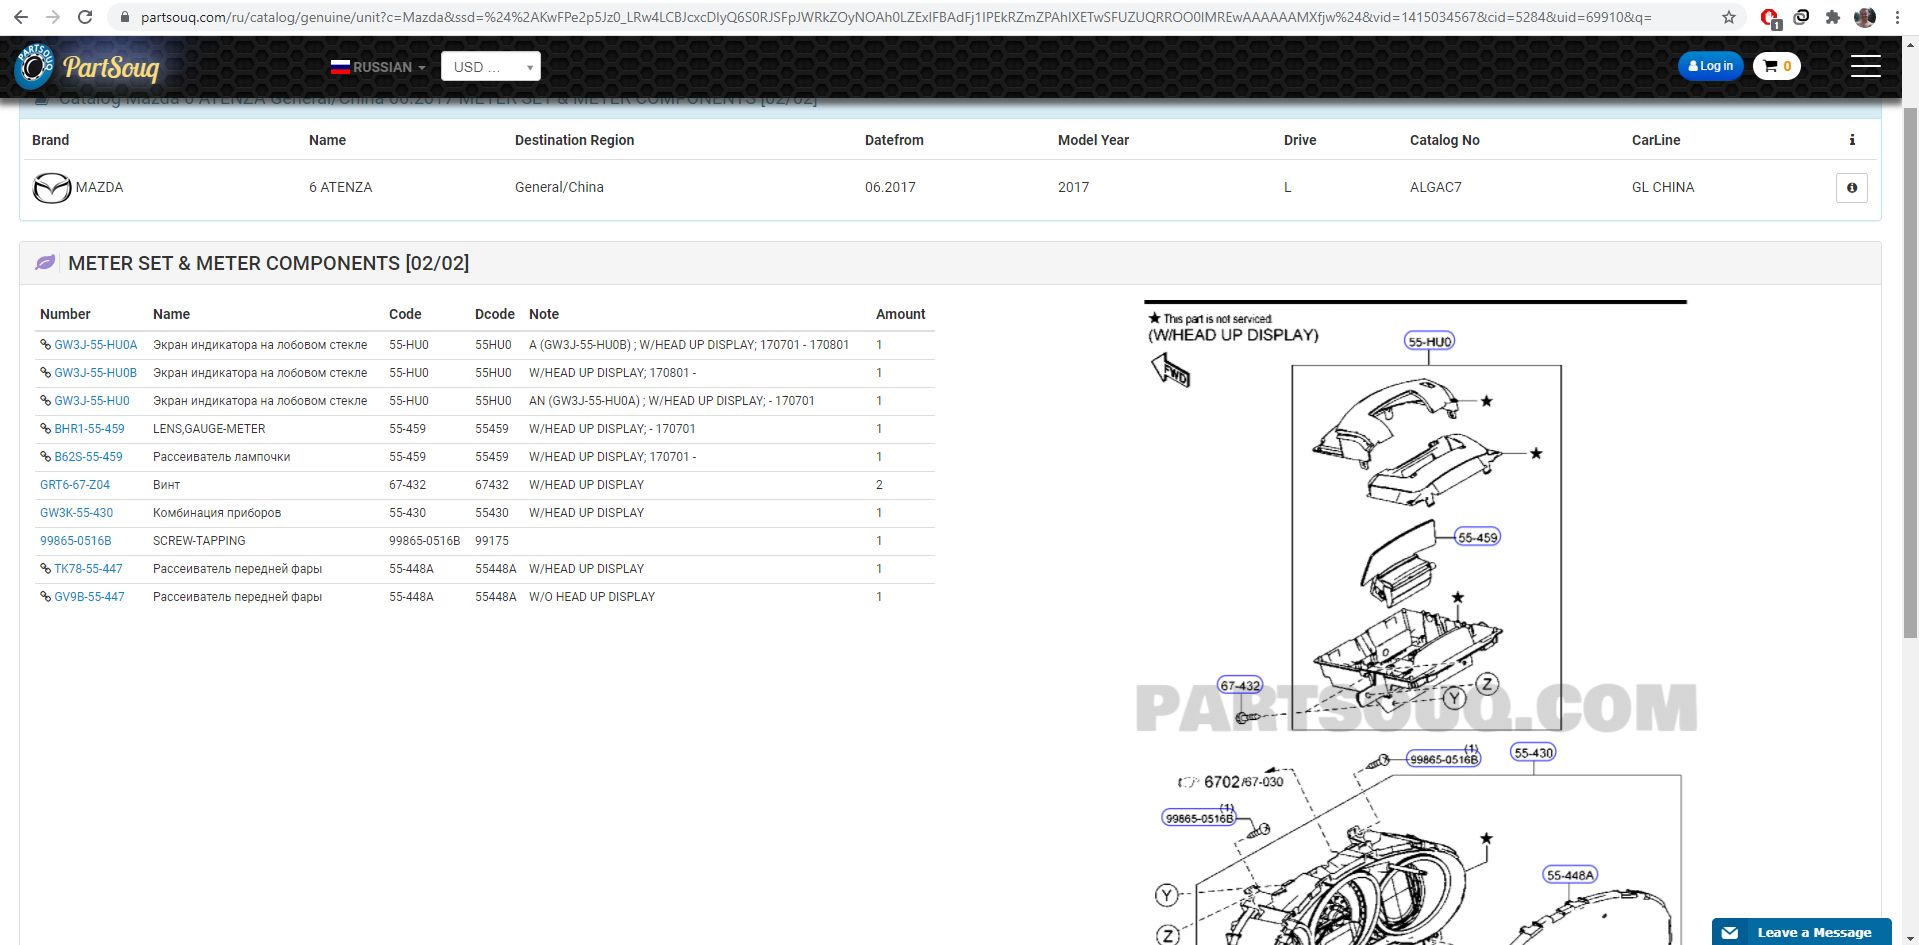Click the browser forward arrow
The width and height of the screenshot is (1919, 945).
[x=53, y=17]
